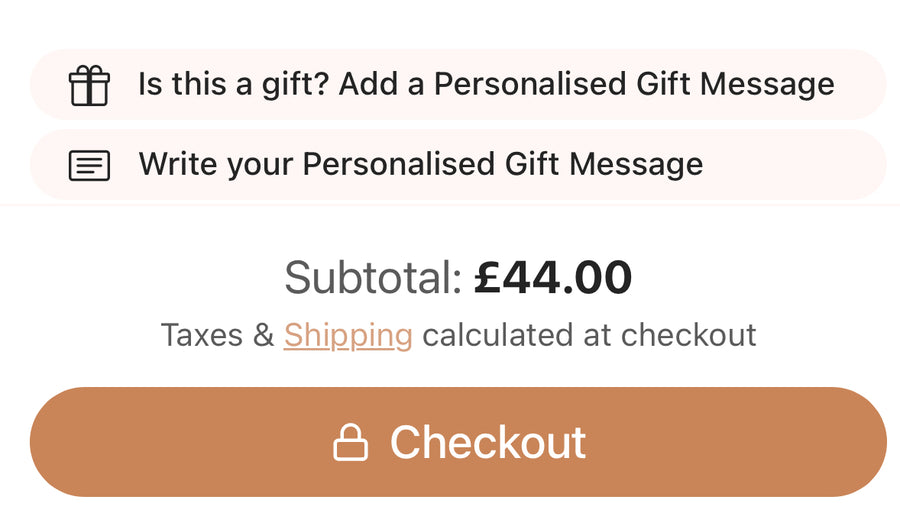Open the Shipping policy link
This screenshot has height=529, width=900.
348,336
